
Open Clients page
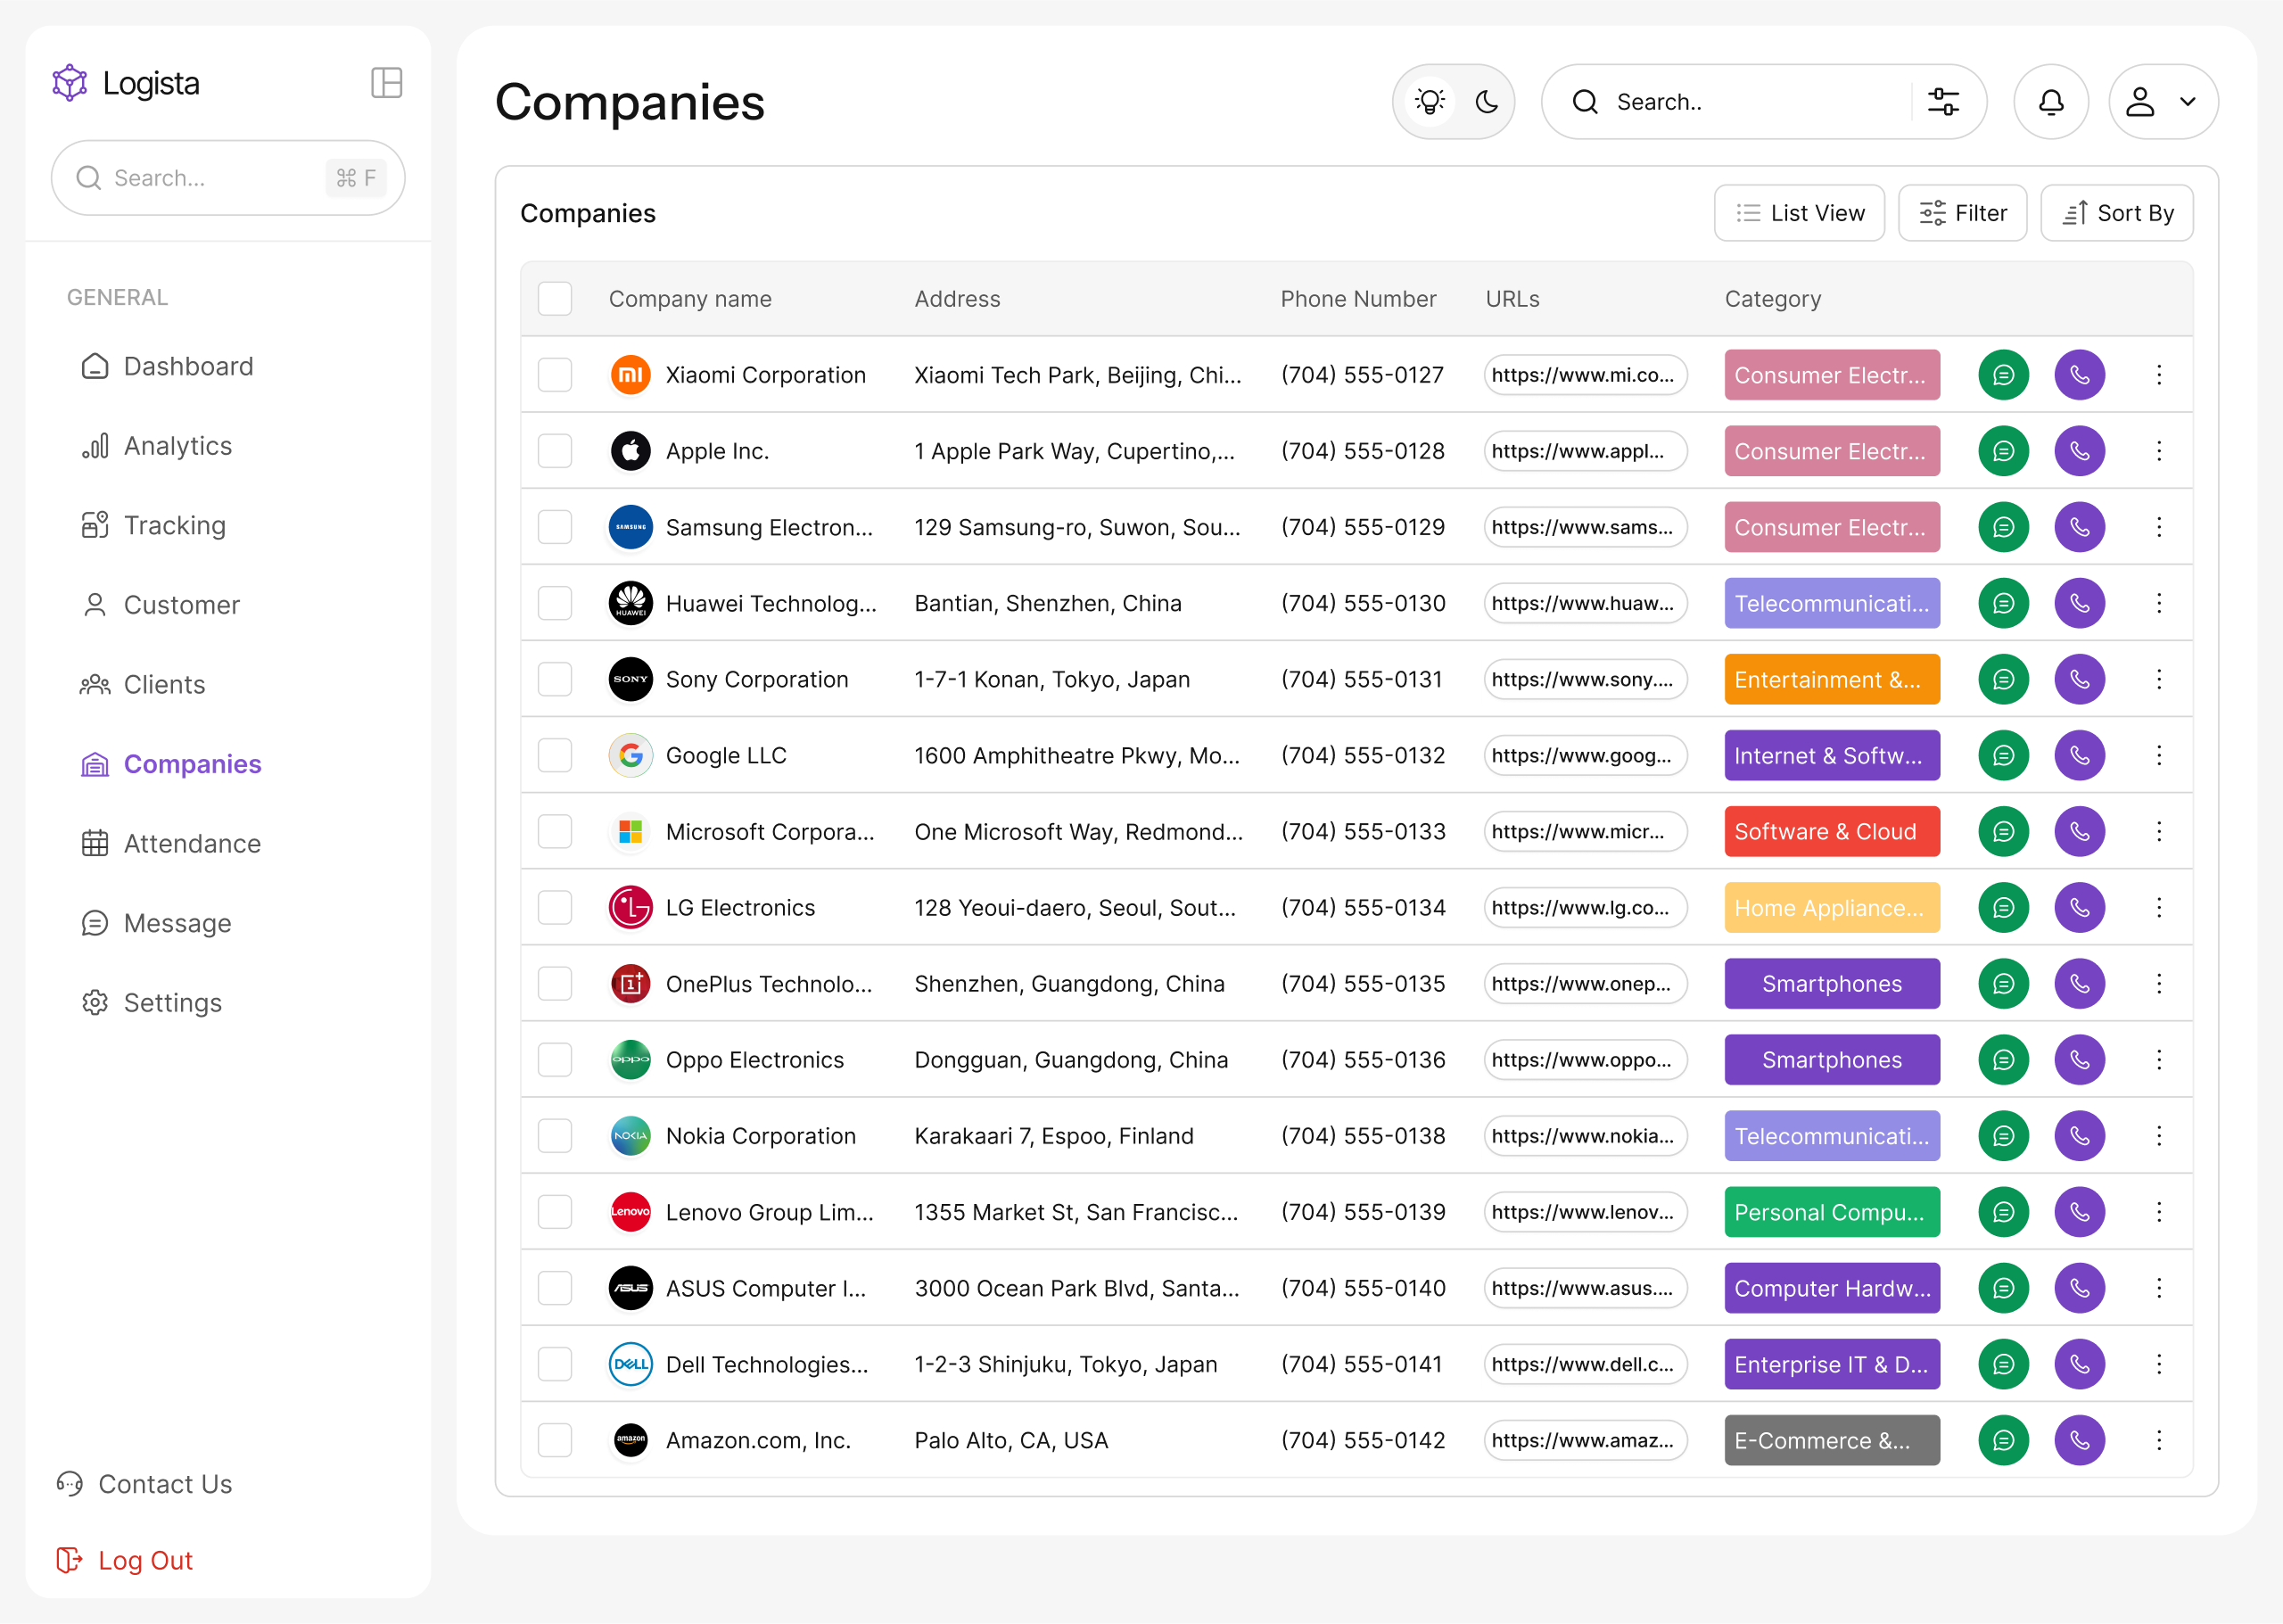[x=143, y=685]
